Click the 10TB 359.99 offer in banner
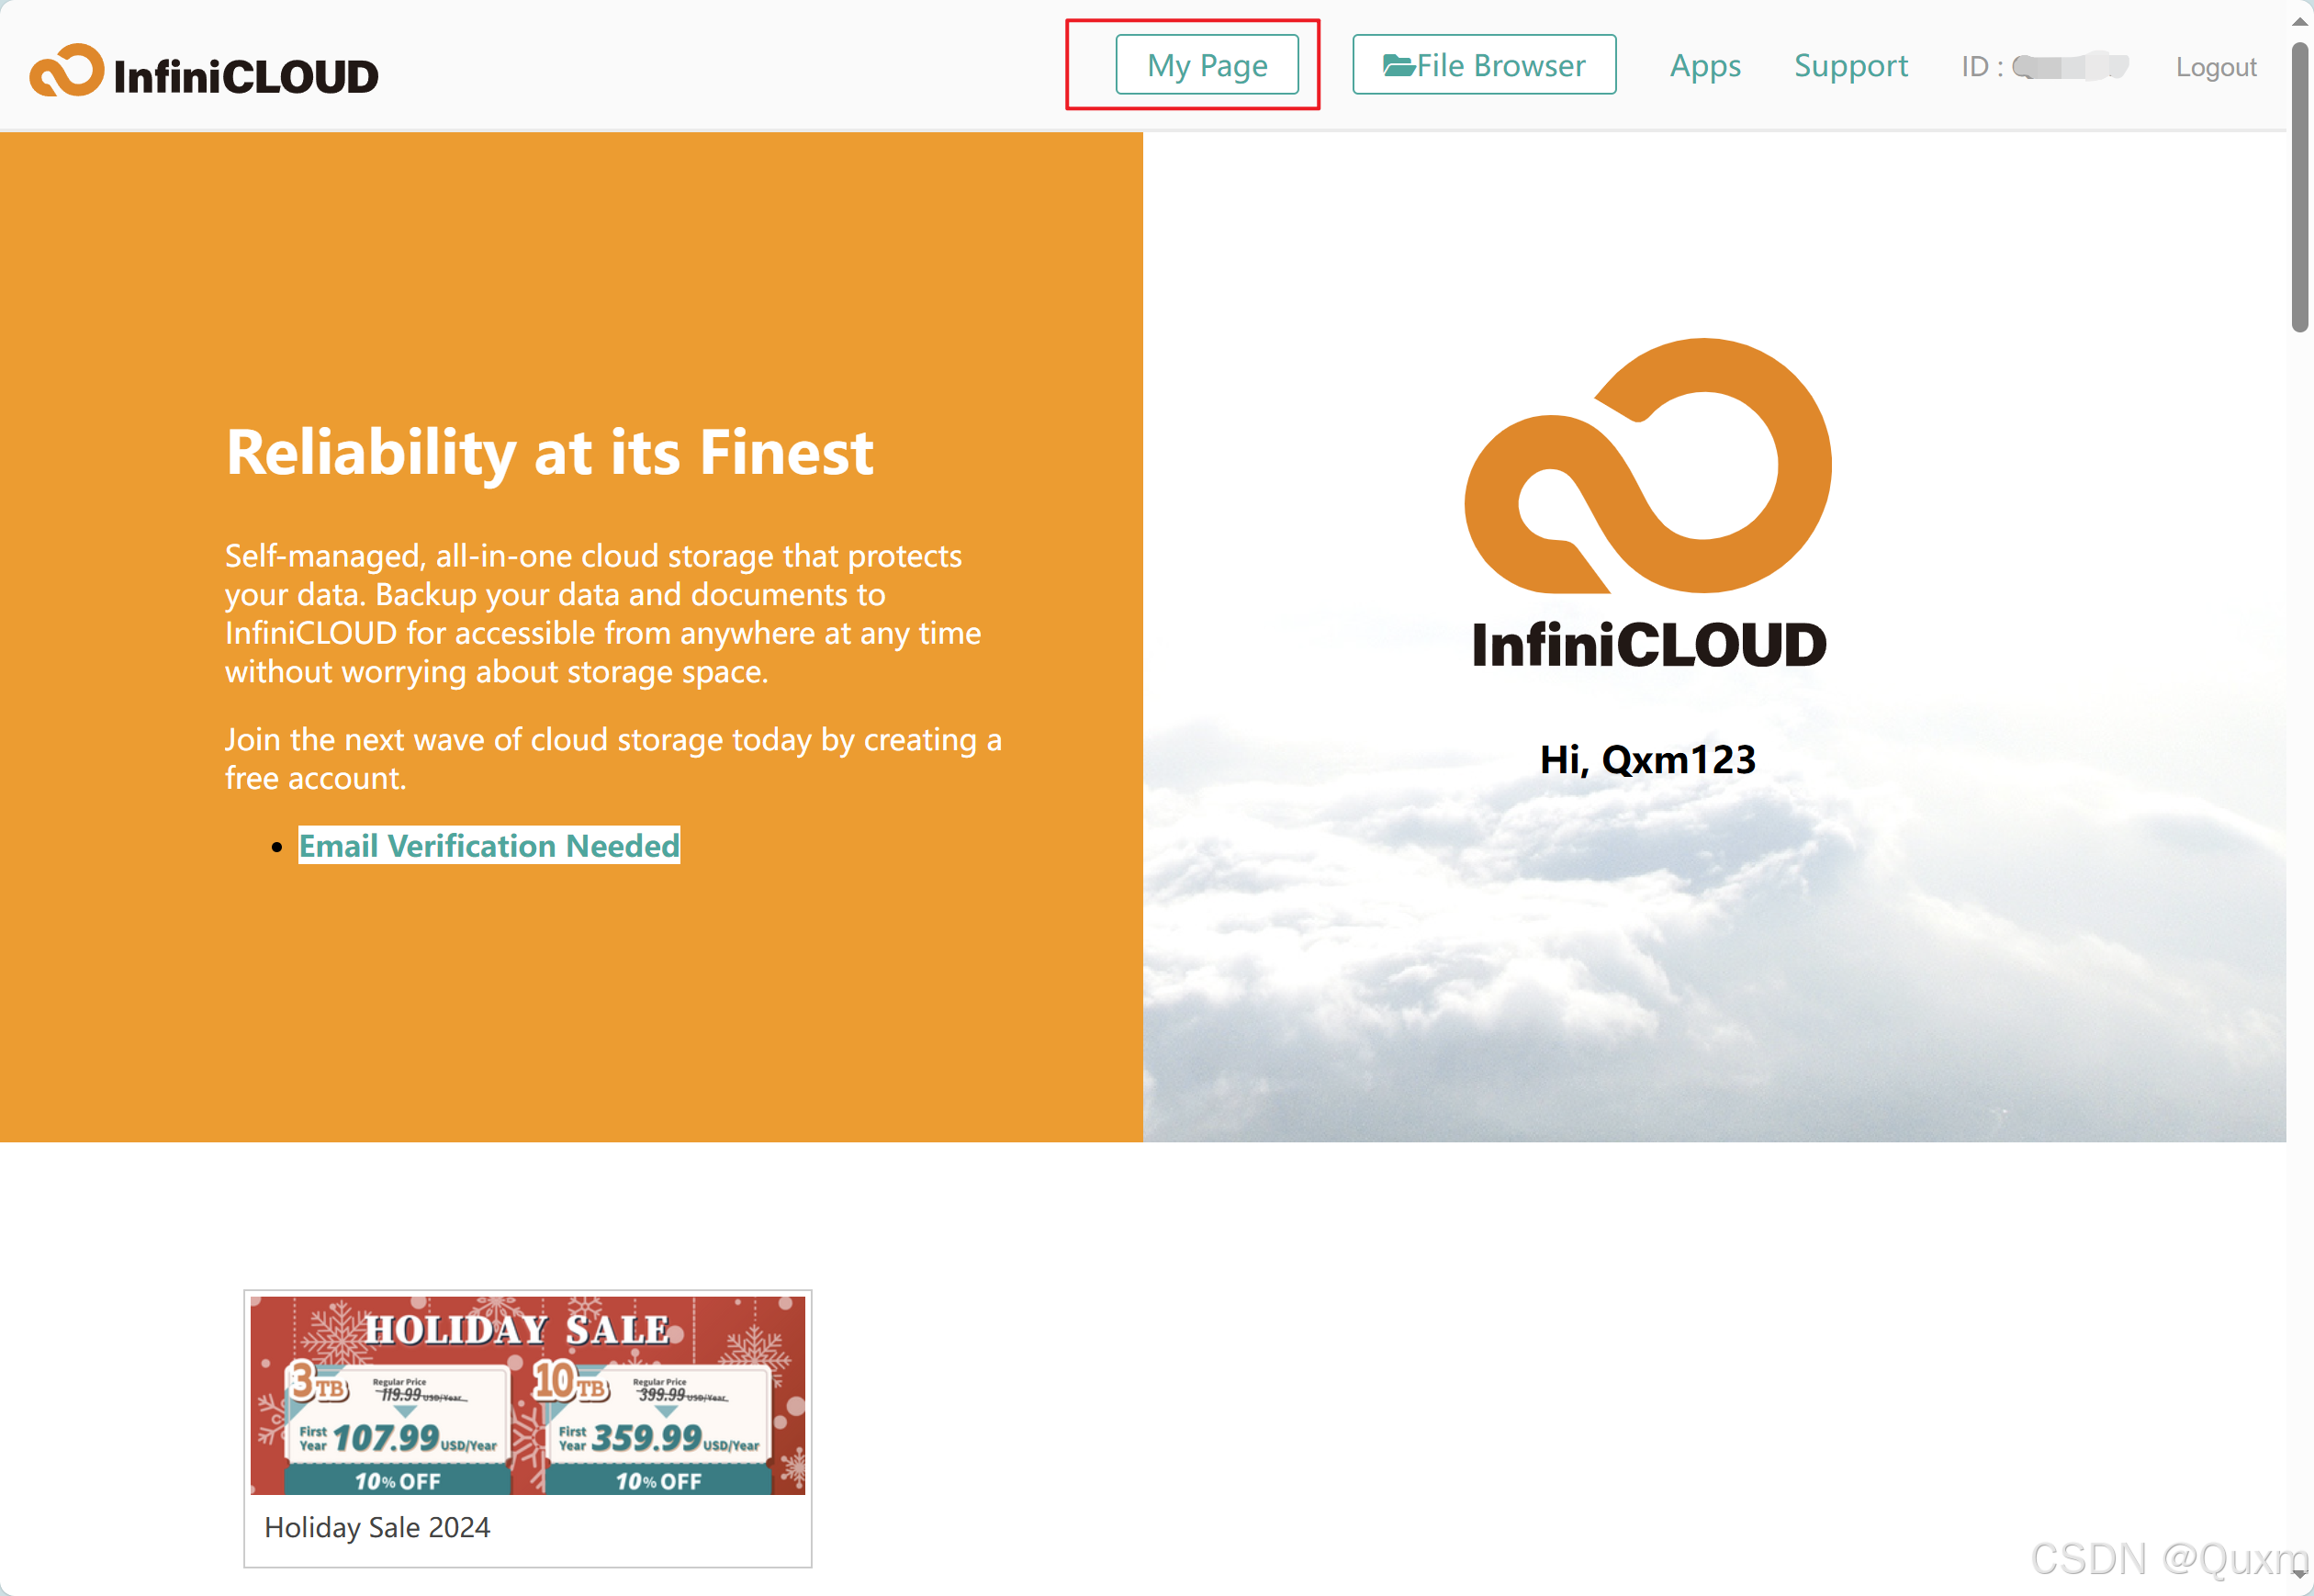Image resolution: width=2314 pixels, height=1596 pixels. point(658,1428)
